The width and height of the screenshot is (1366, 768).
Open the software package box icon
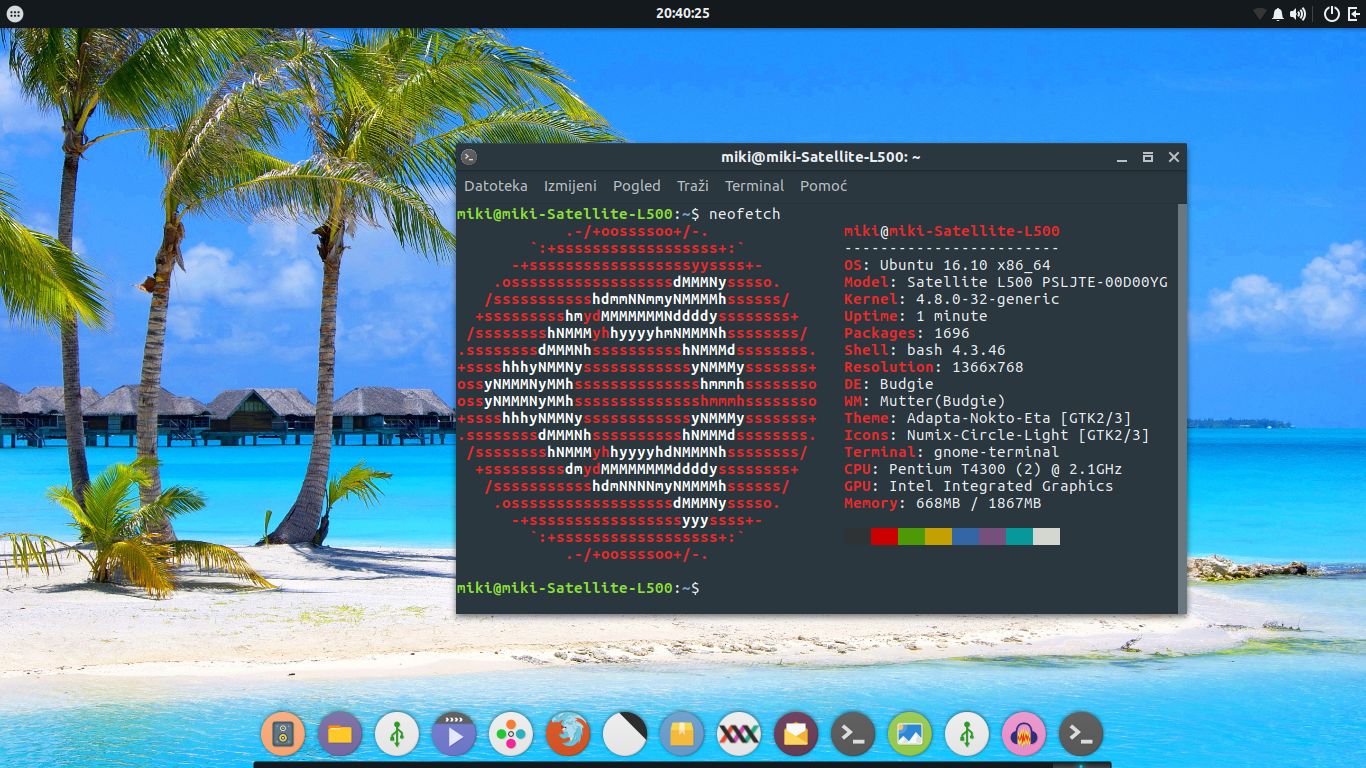point(681,735)
